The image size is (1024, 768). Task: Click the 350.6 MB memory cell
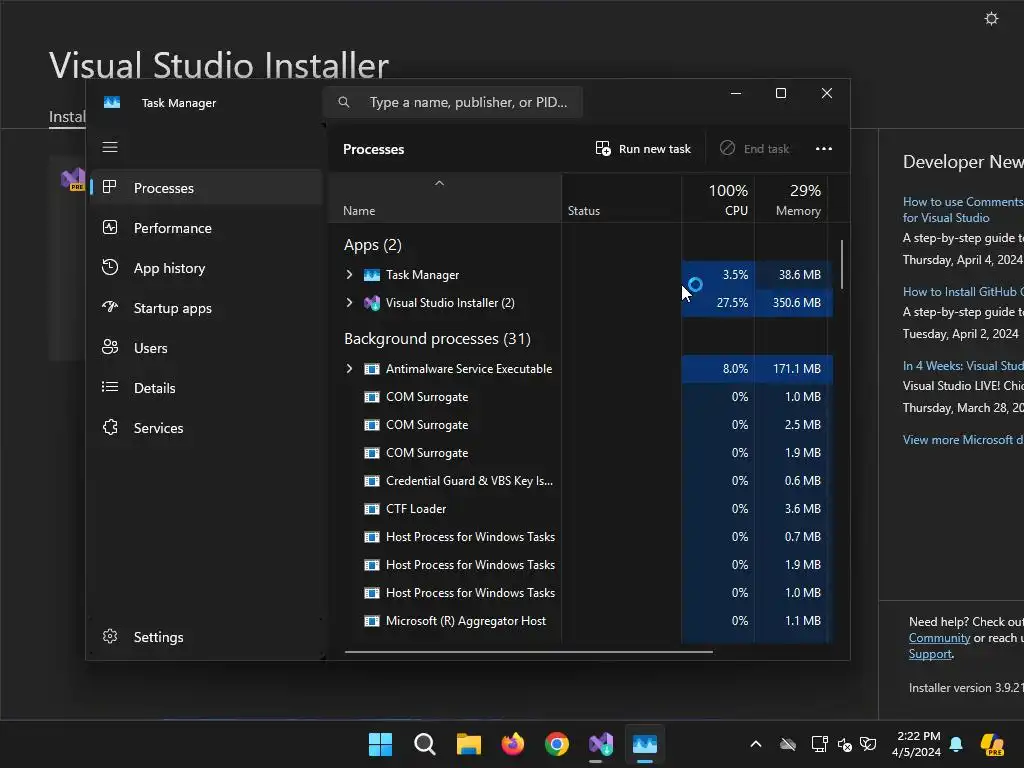pyautogui.click(x=794, y=302)
